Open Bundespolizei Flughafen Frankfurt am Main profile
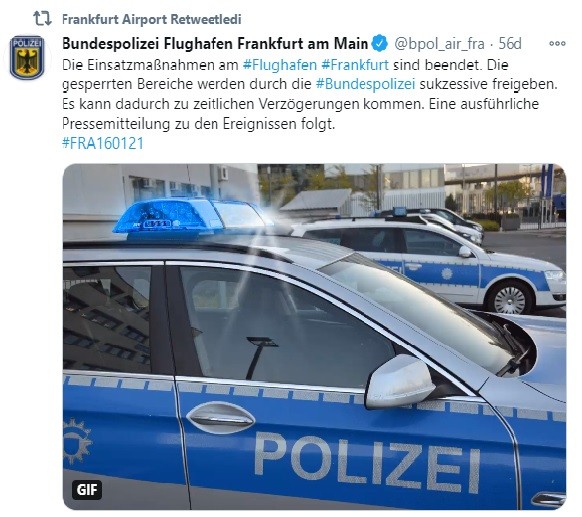The height and width of the screenshot is (517, 582). pyautogui.click(x=215, y=44)
